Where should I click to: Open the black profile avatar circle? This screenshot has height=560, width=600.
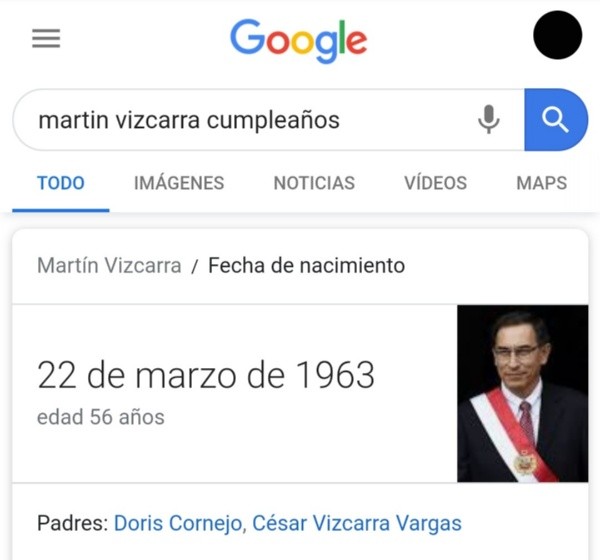pos(558,35)
